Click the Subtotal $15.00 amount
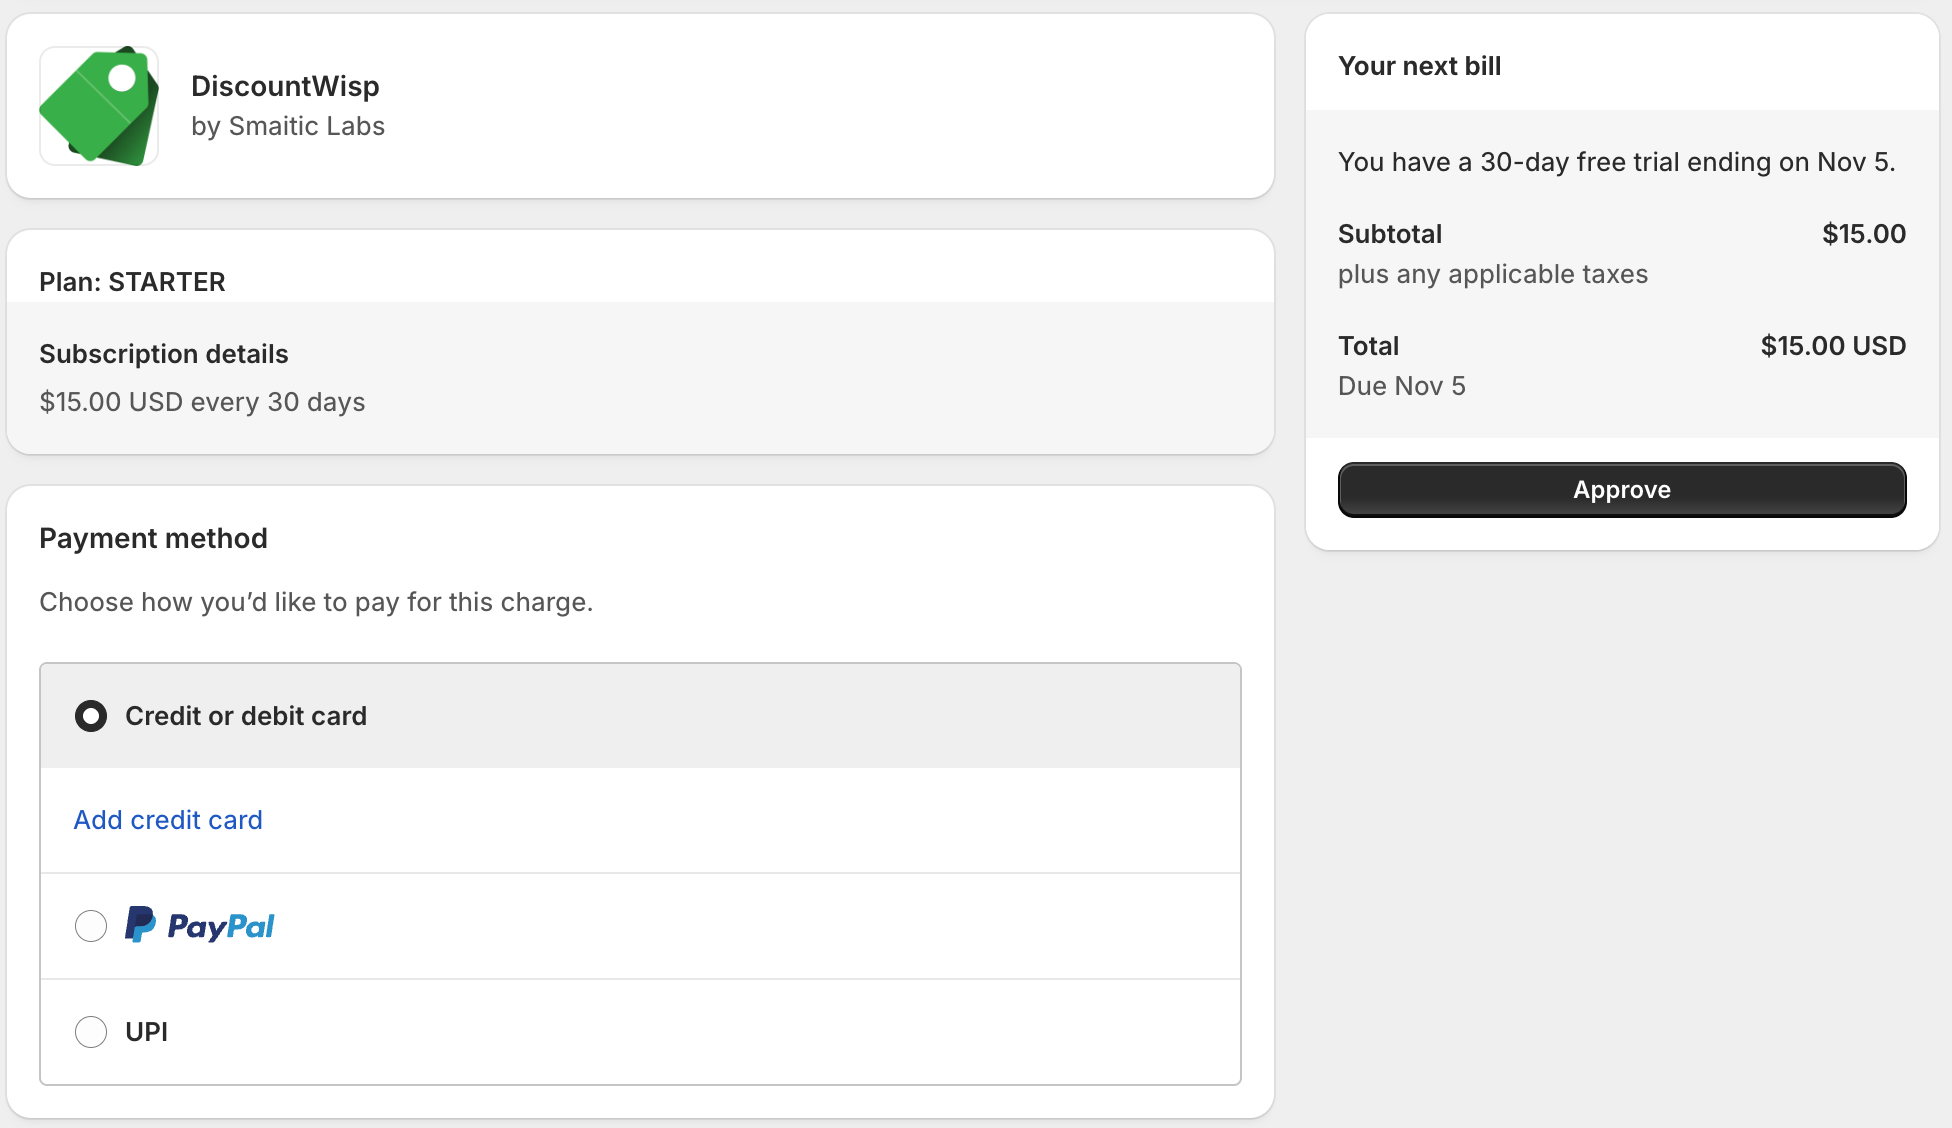 click(x=1863, y=234)
